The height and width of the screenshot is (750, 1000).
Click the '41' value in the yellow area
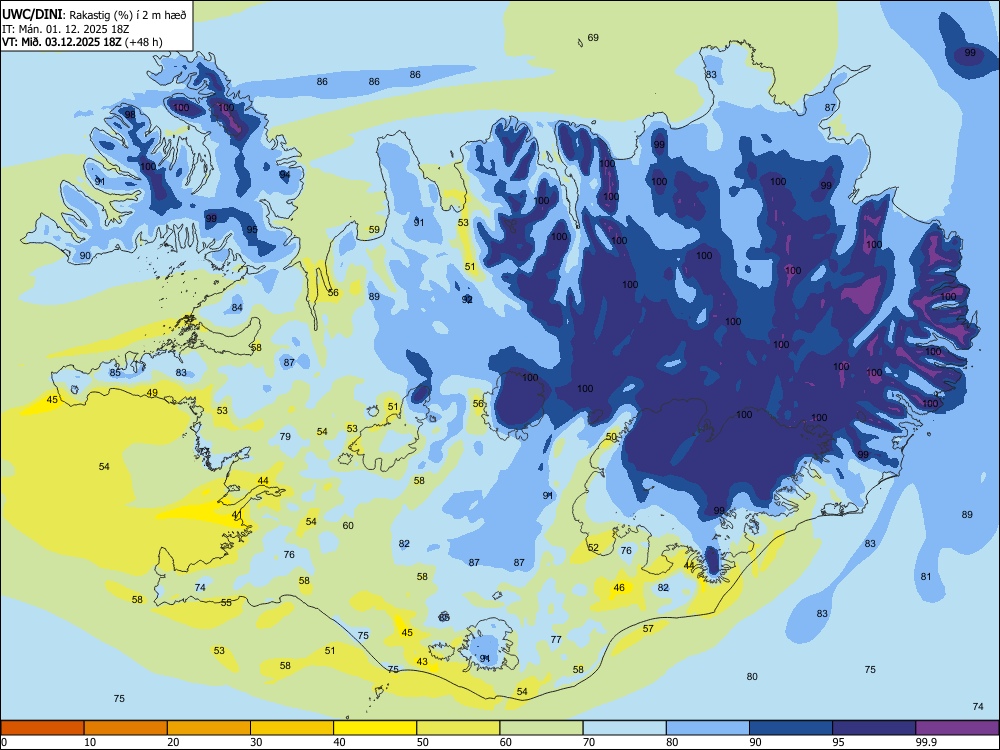tap(237, 515)
